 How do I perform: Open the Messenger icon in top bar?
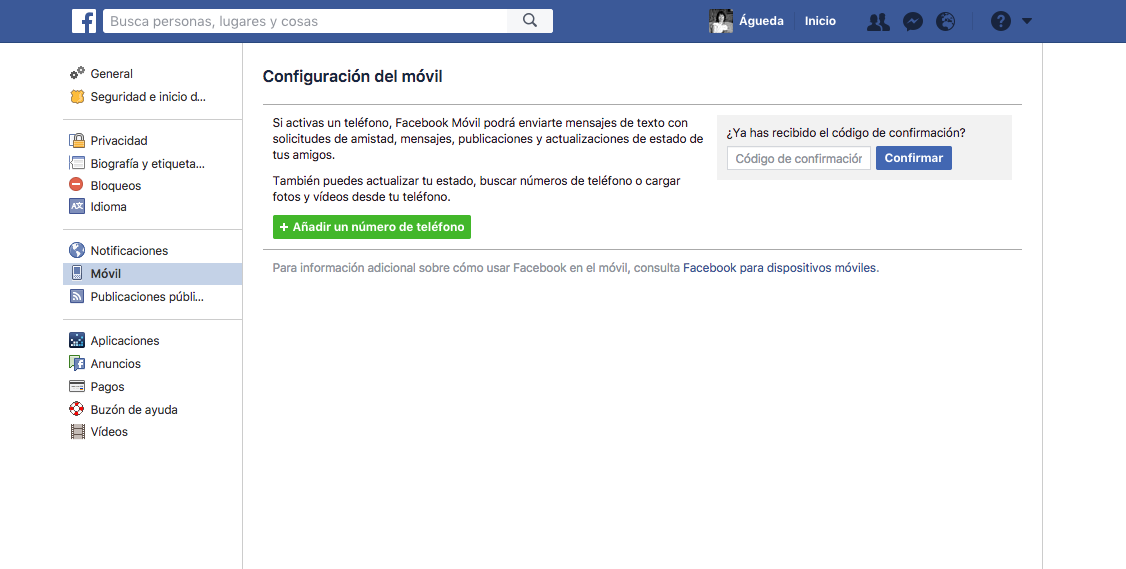coord(913,22)
